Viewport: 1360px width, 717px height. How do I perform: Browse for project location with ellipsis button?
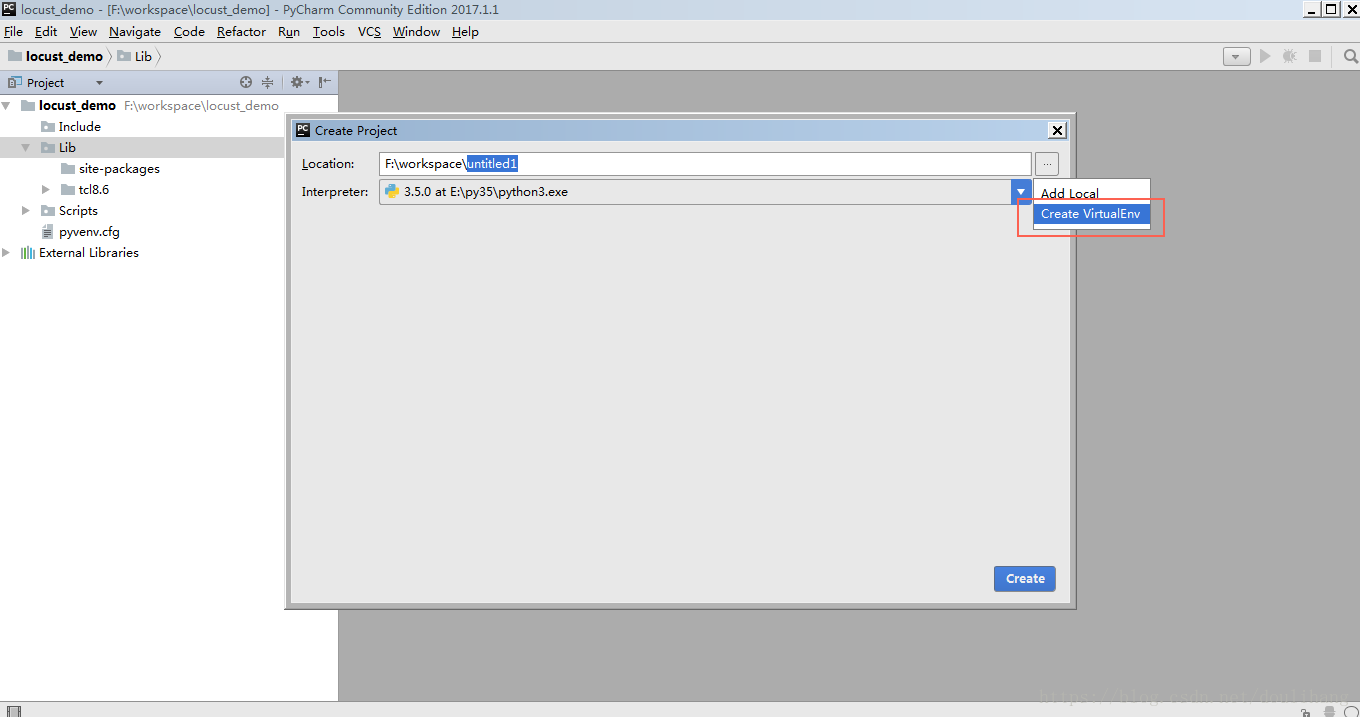pyautogui.click(x=1047, y=164)
